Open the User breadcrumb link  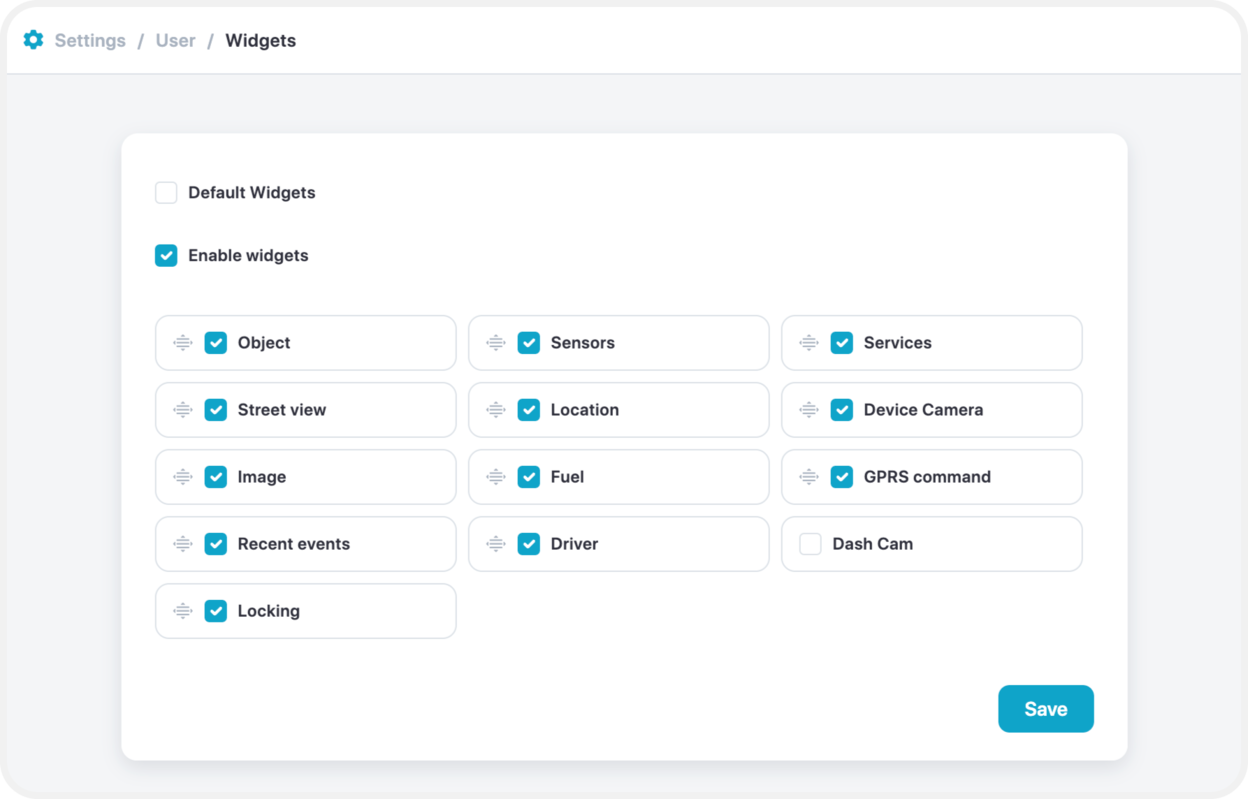pos(175,41)
